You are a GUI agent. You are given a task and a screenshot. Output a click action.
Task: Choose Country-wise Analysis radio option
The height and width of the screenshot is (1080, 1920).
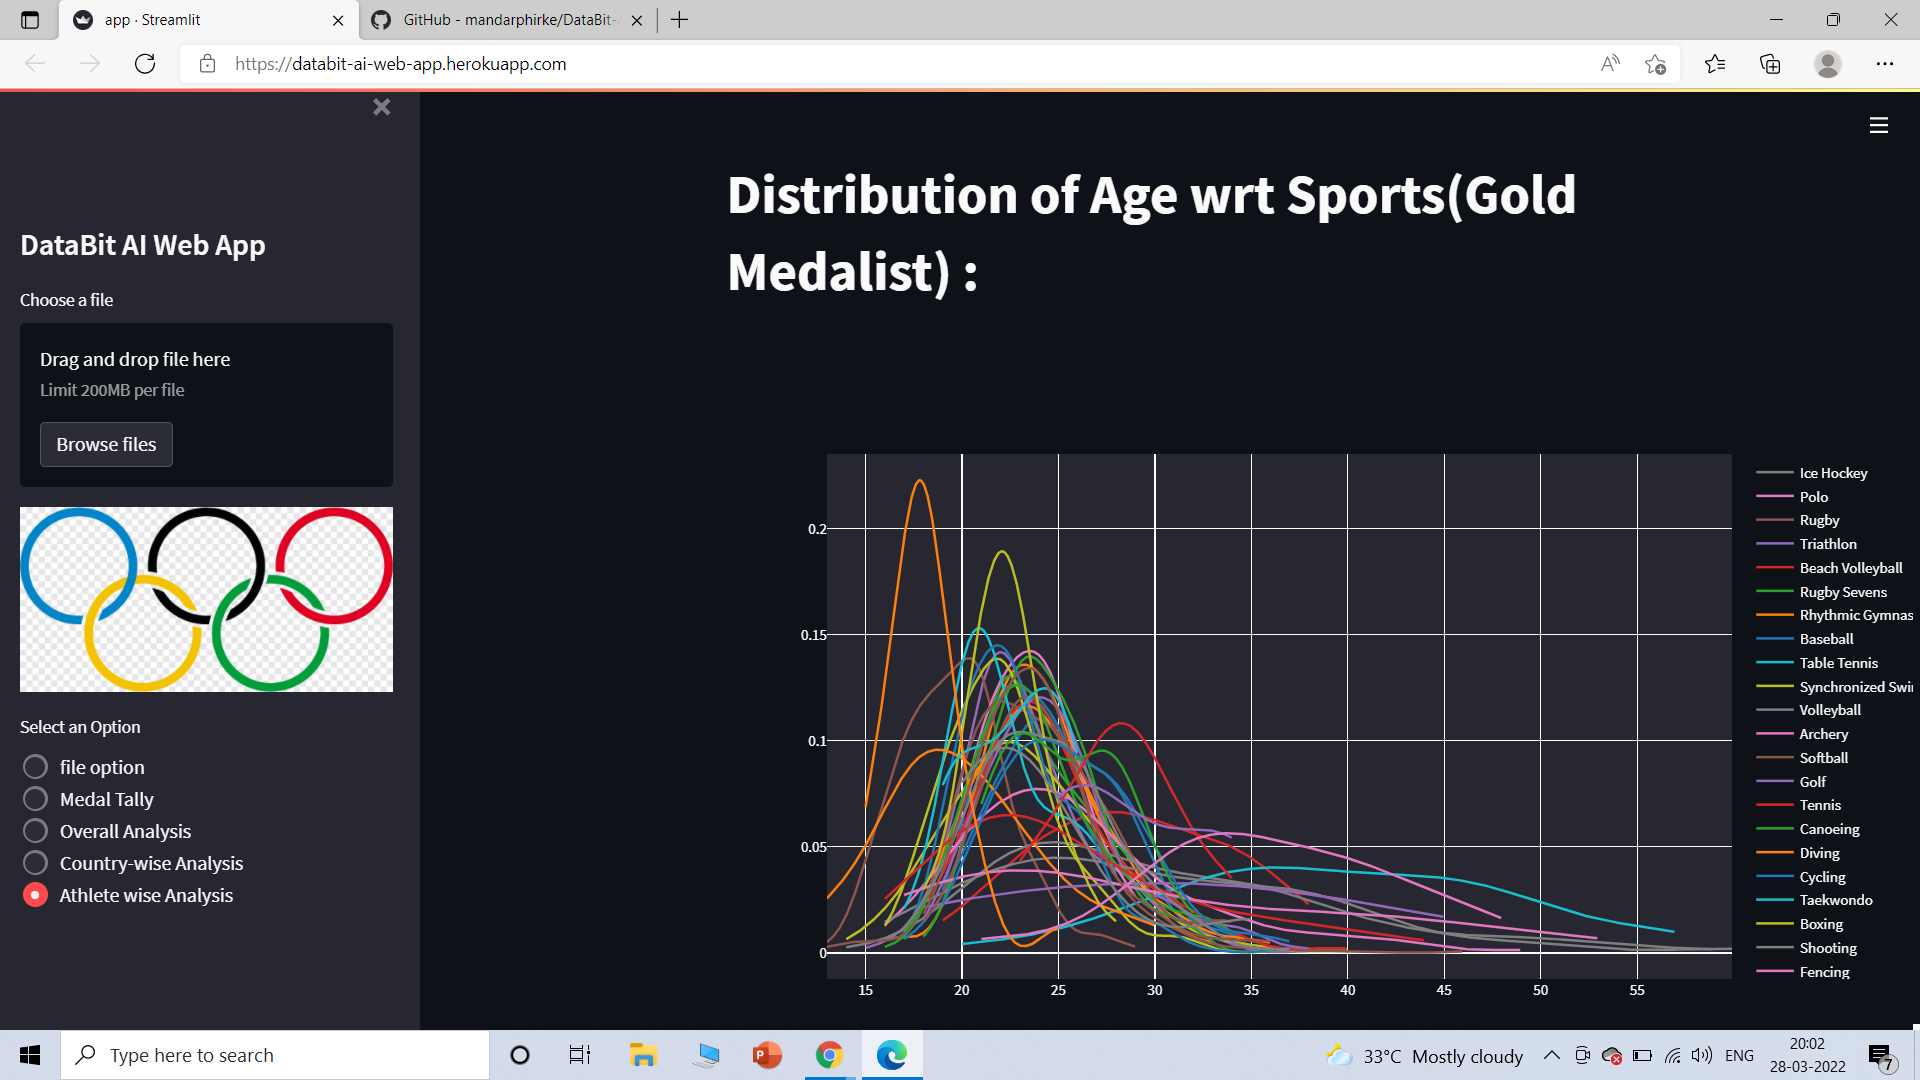(35, 863)
